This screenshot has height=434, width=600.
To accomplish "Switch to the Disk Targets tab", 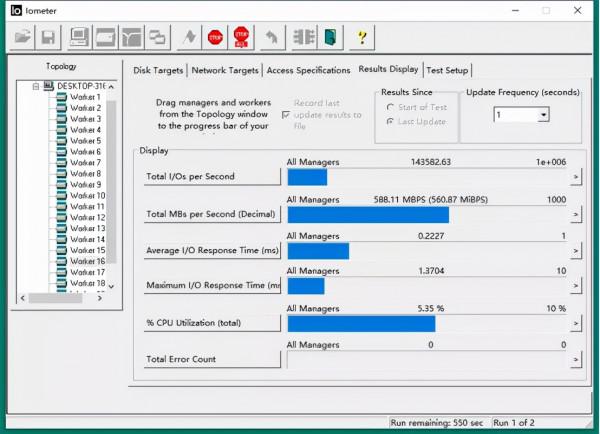I will pos(160,70).
